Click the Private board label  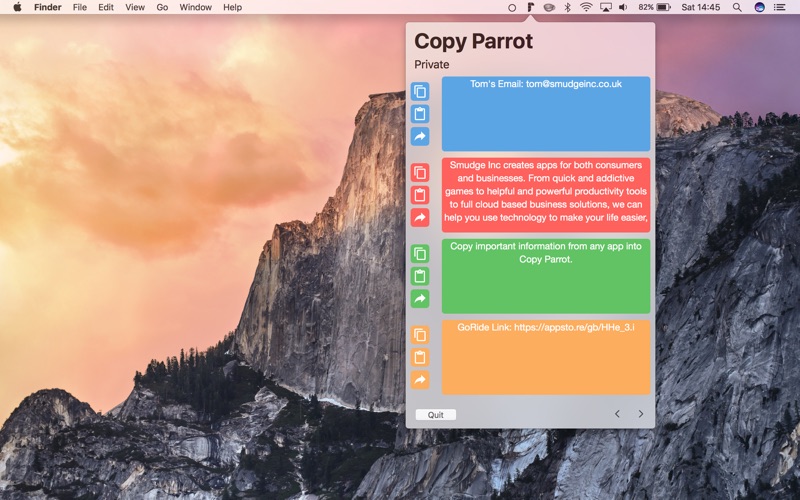click(x=432, y=65)
